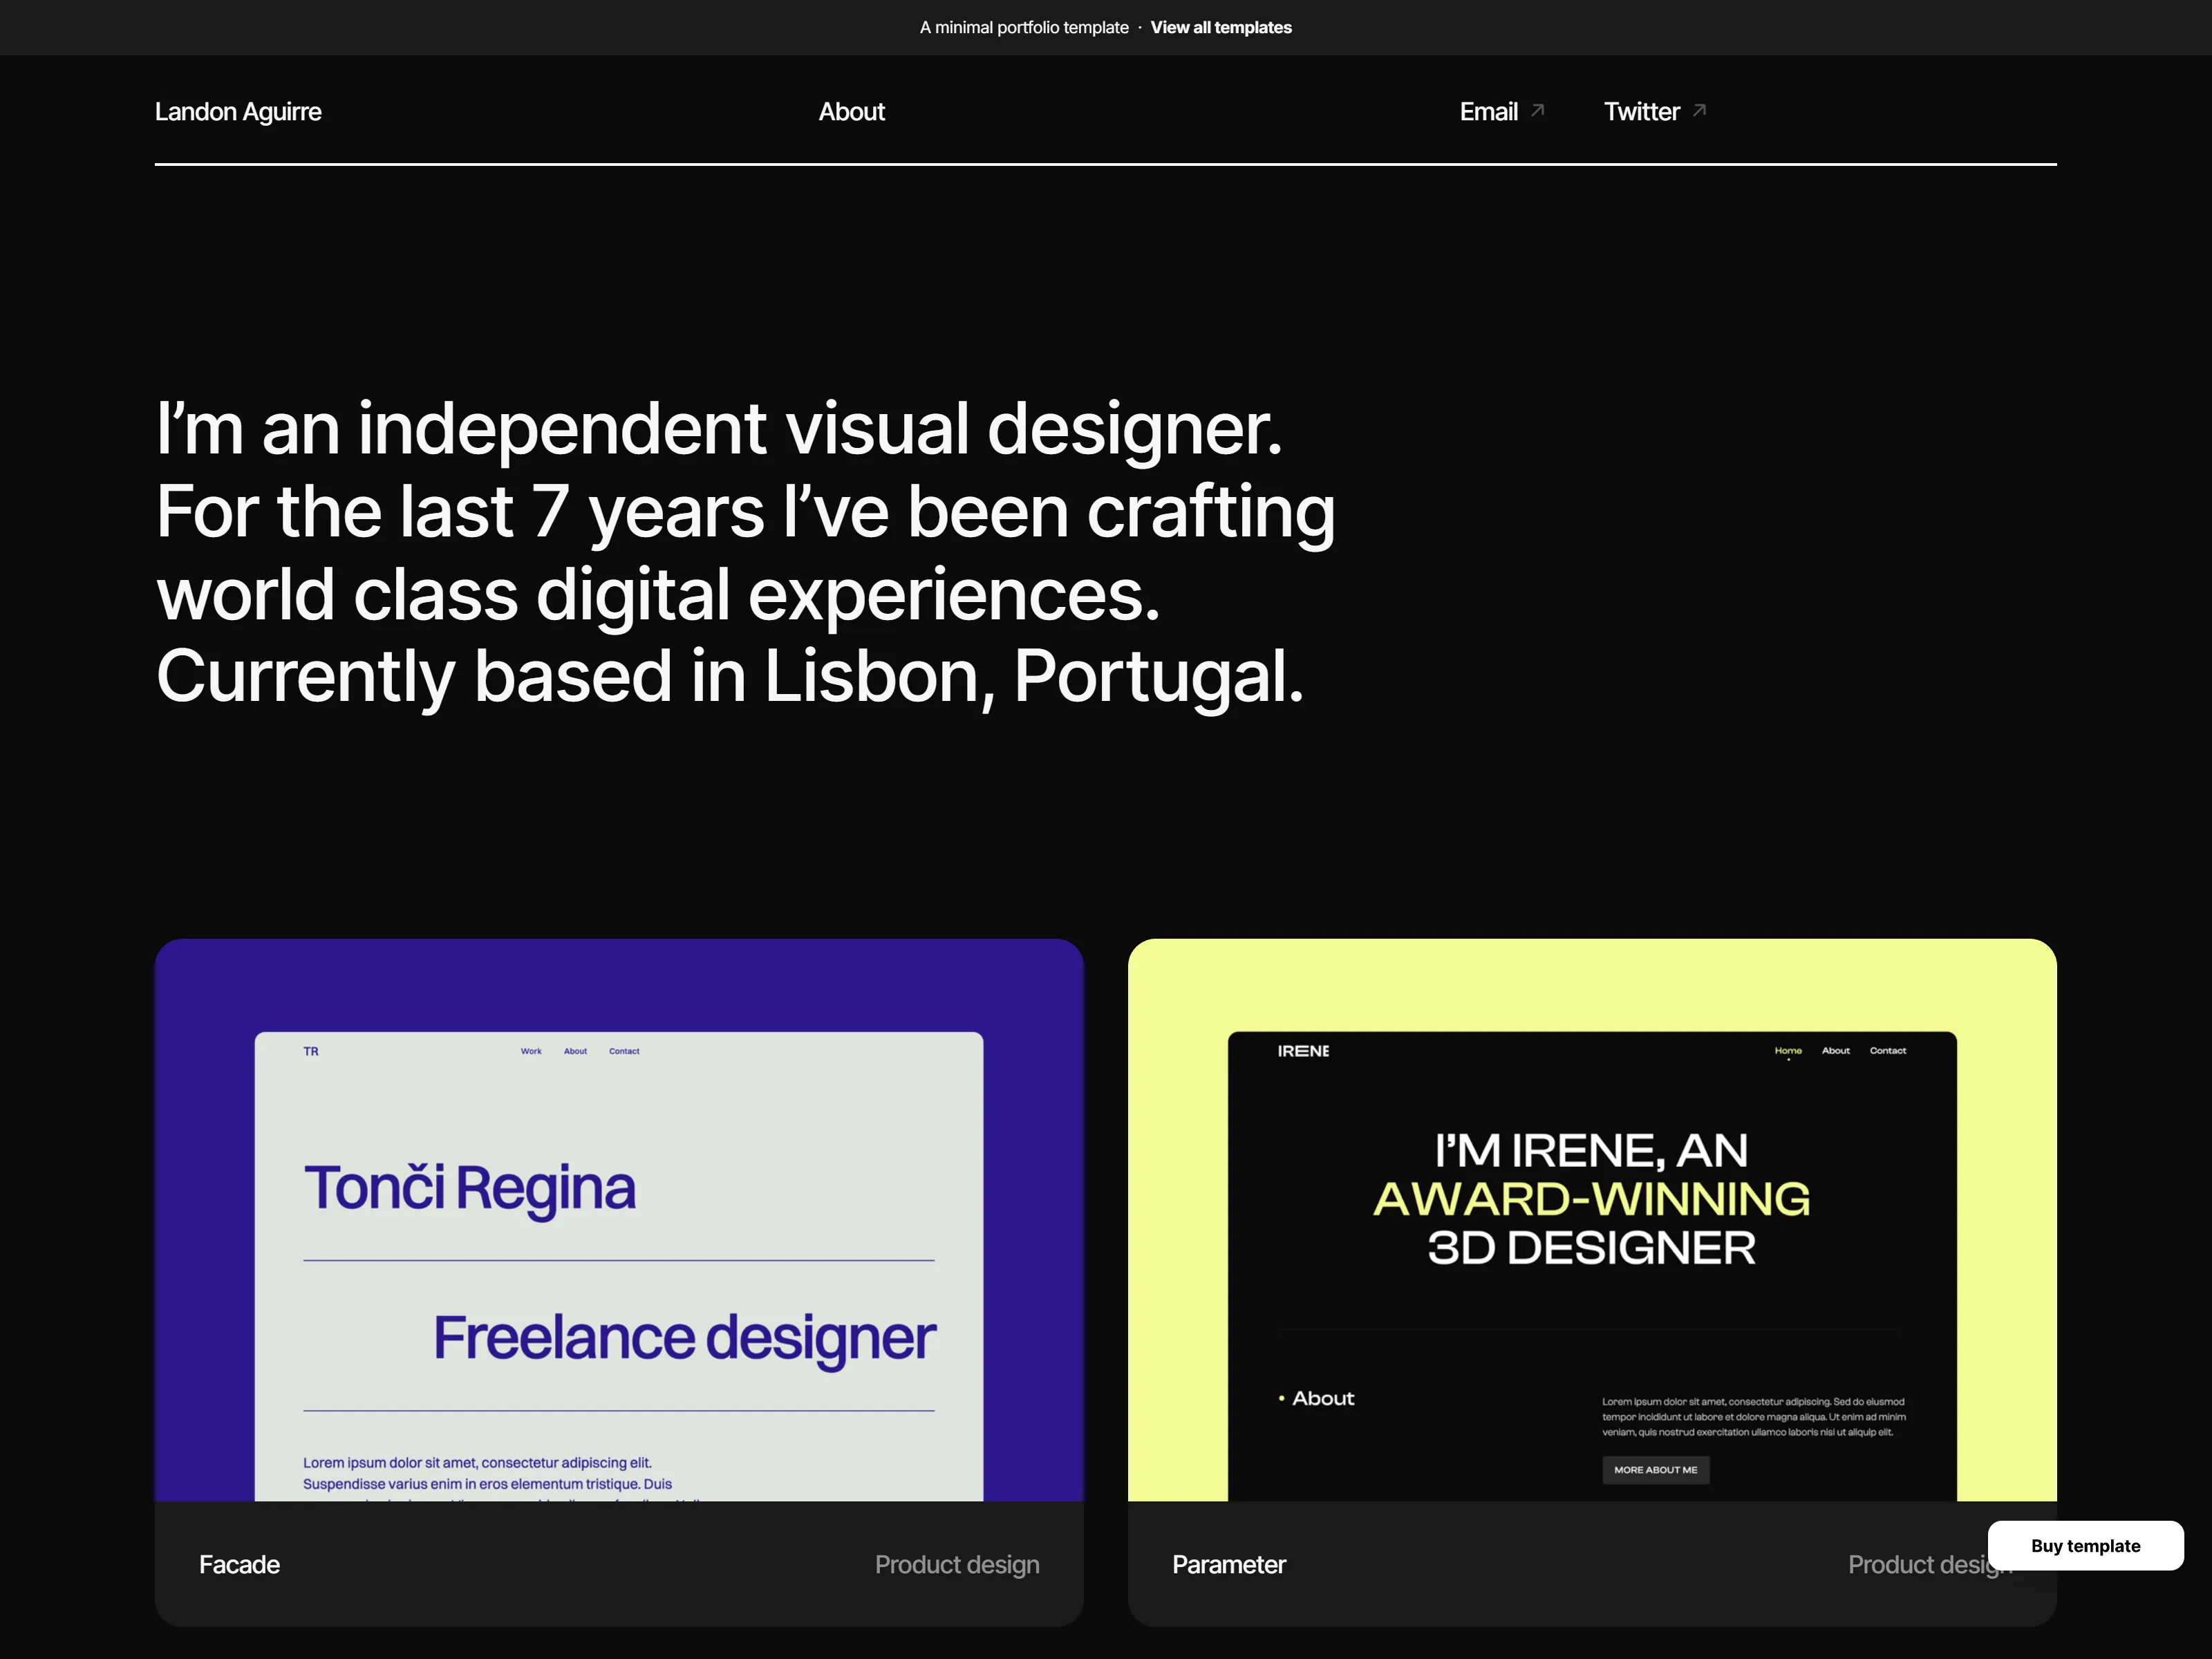Open the Twitter link in header
Image resolution: width=2212 pixels, height=1659 pixels.
point(1641,112)
